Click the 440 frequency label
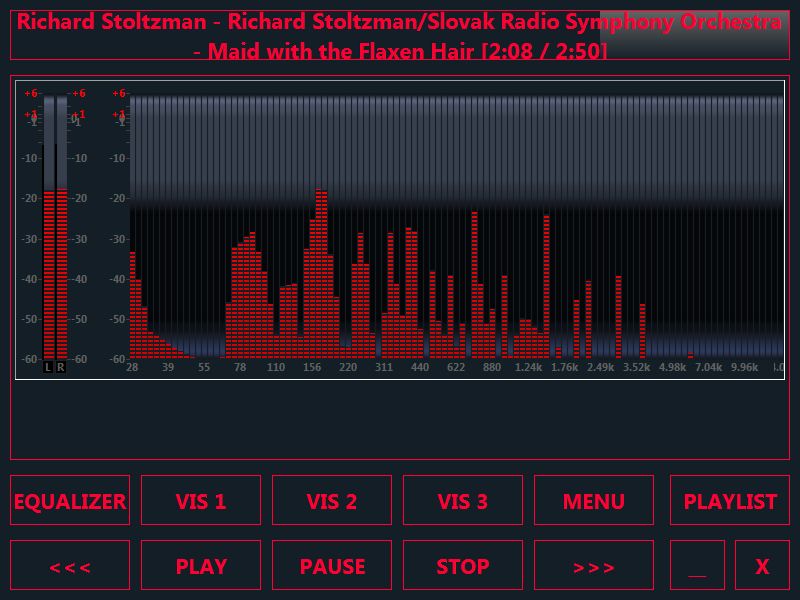Image resolution: width=800 pixels, height=600 pixels. click(420, 368)
